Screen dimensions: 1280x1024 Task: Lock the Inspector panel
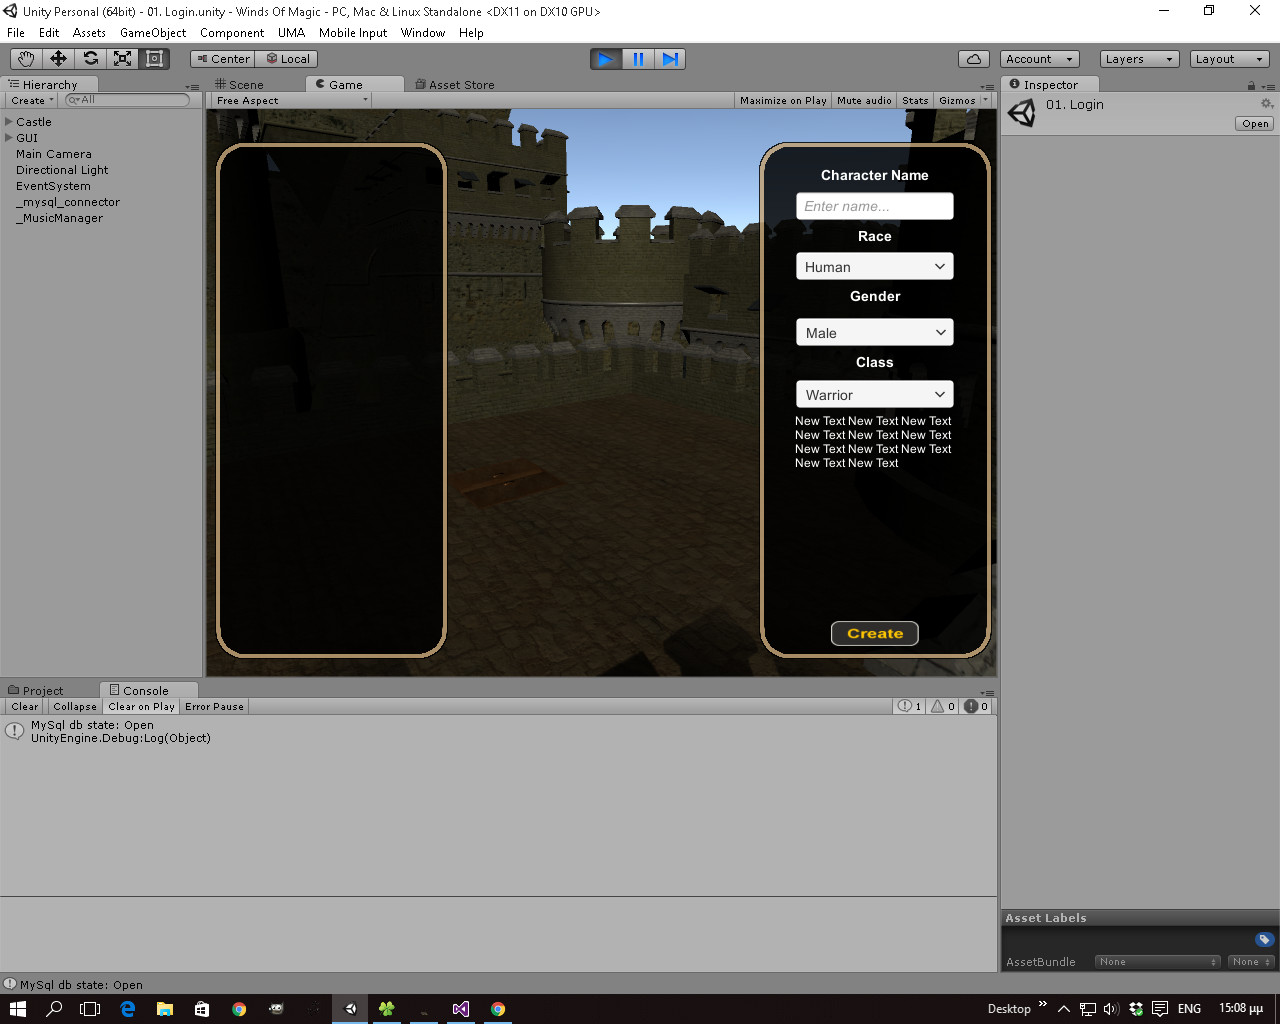(1251, 86)
